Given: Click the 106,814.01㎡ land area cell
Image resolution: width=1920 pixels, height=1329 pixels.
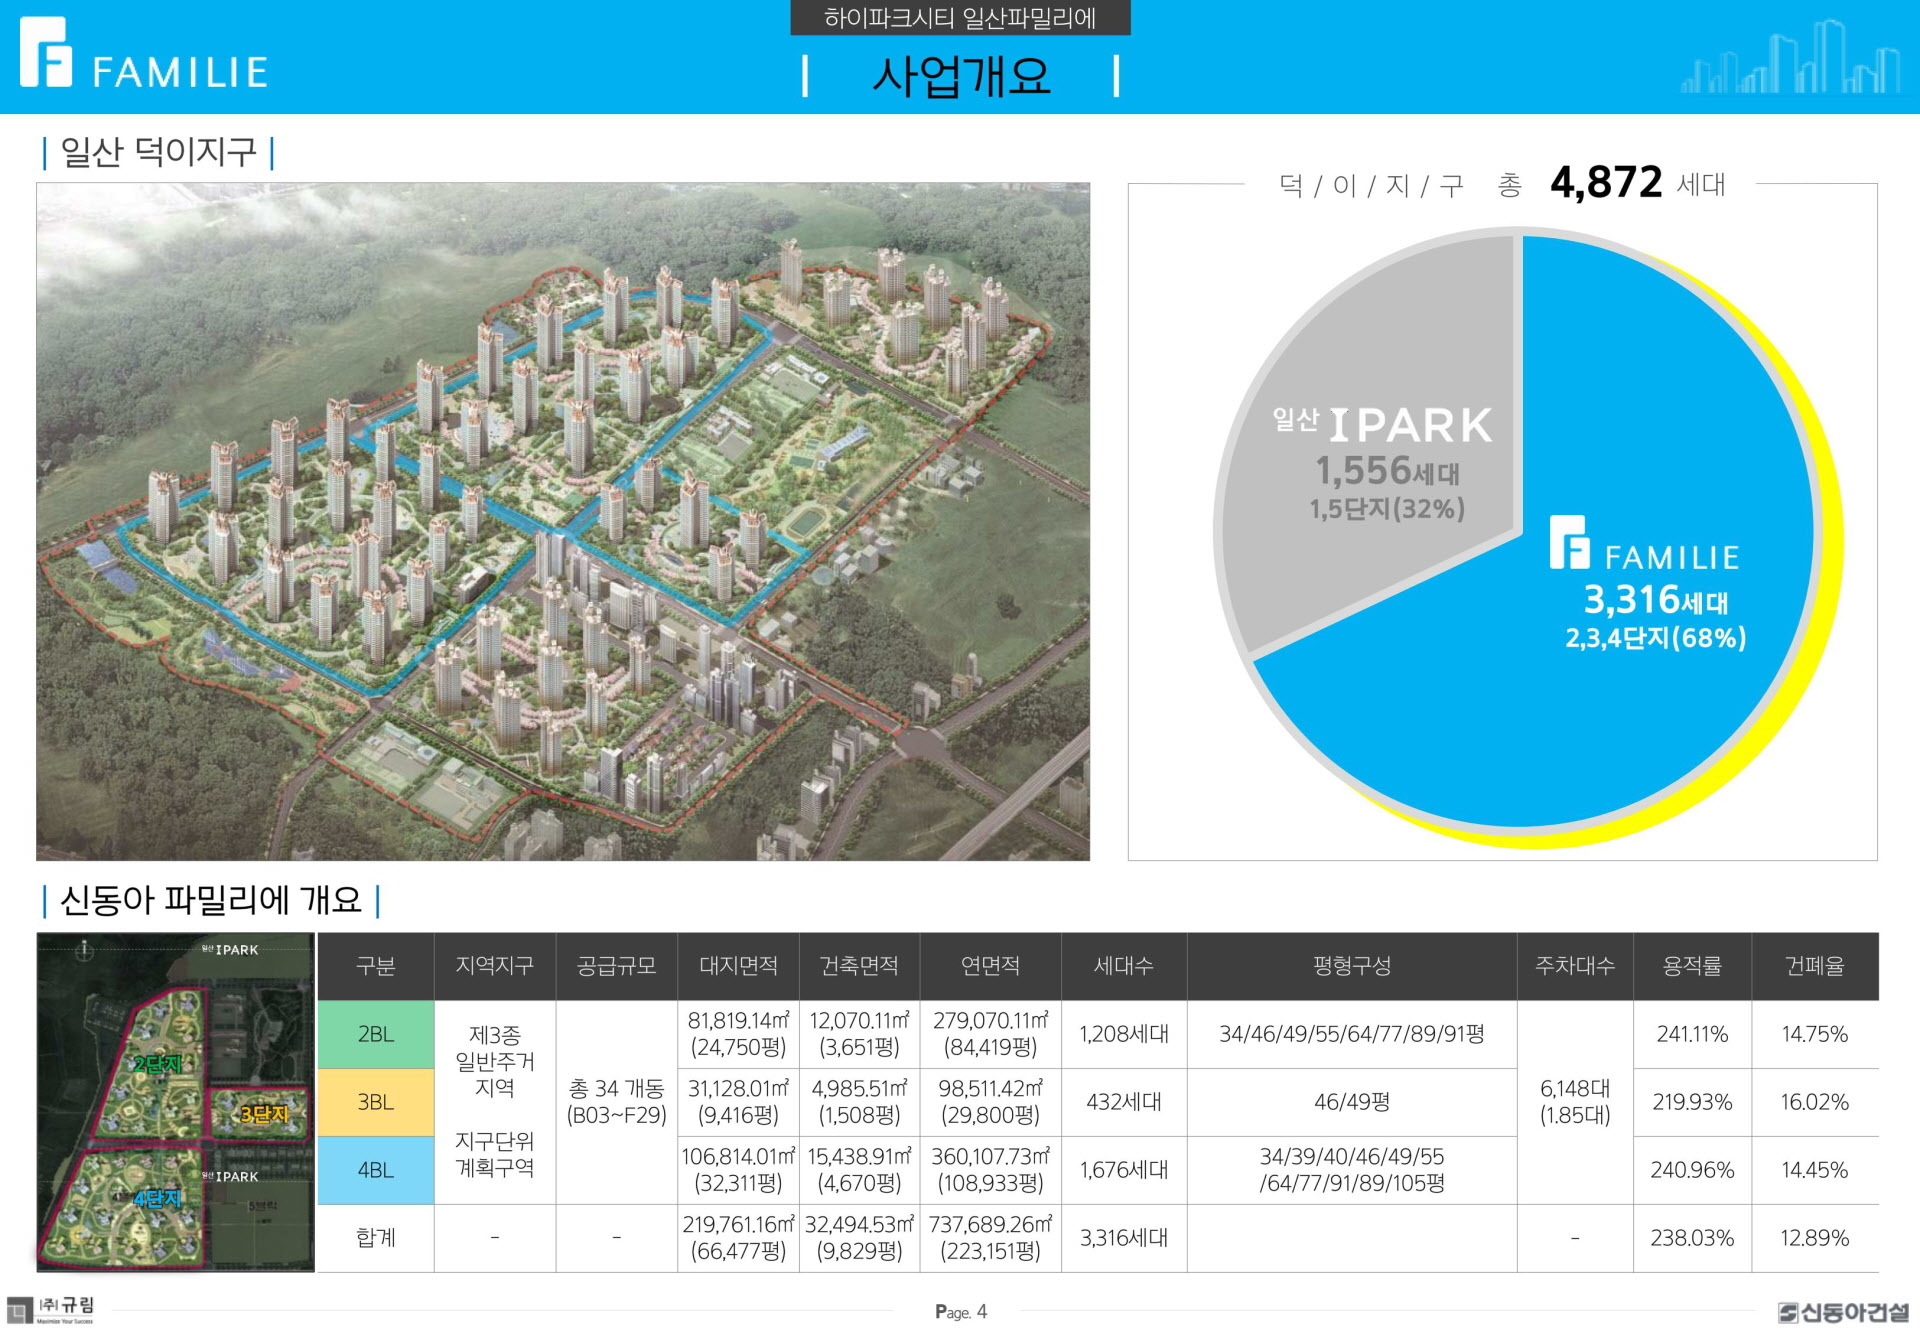Looking at the screenshot, I should coord(739,1170).
